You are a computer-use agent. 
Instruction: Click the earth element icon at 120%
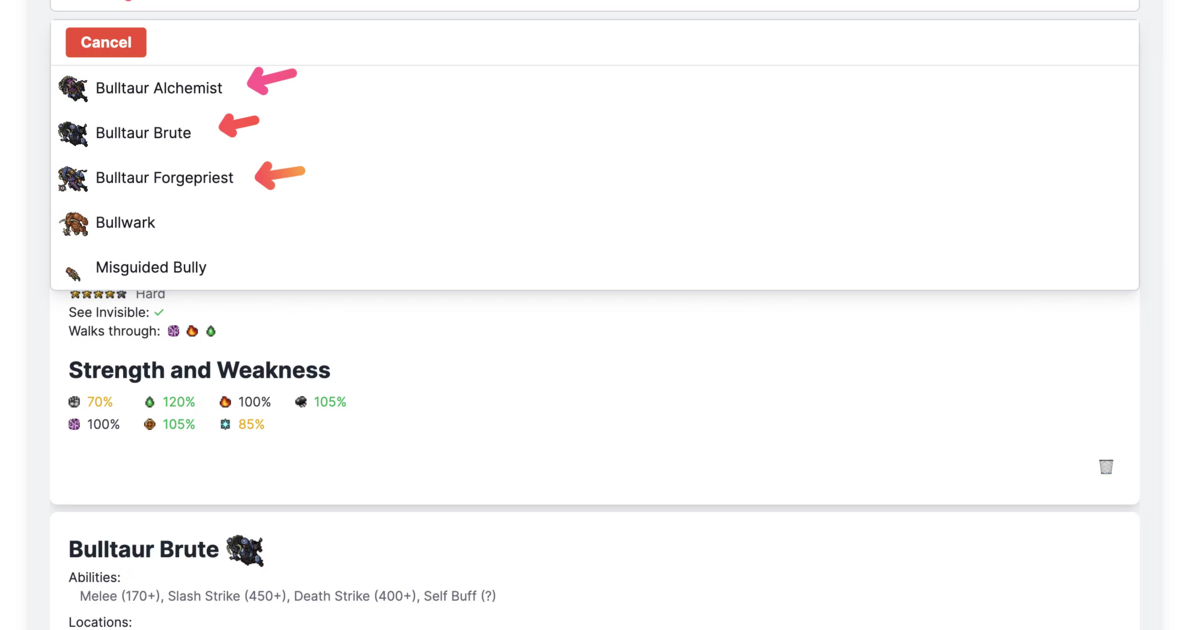(150, 402)
